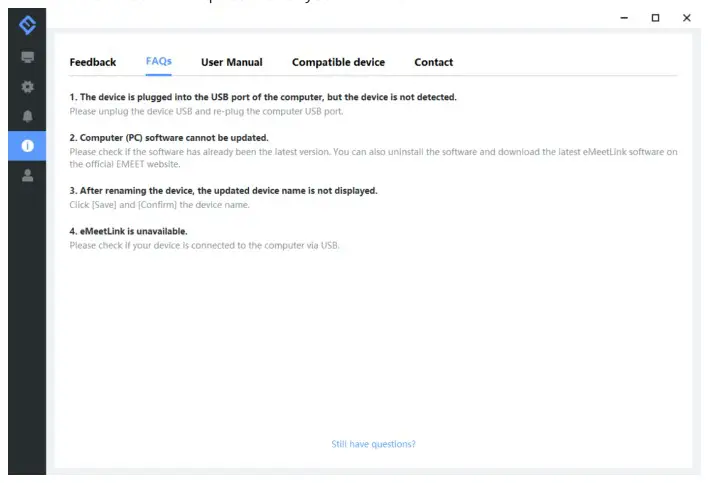Click FAQ 4 'eMeetLink is unavailable'

coord(128,231)
